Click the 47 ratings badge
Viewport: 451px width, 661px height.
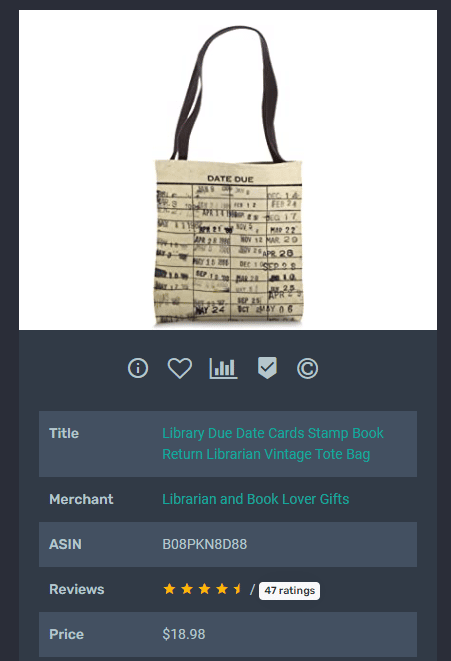[x=290, y=591]
